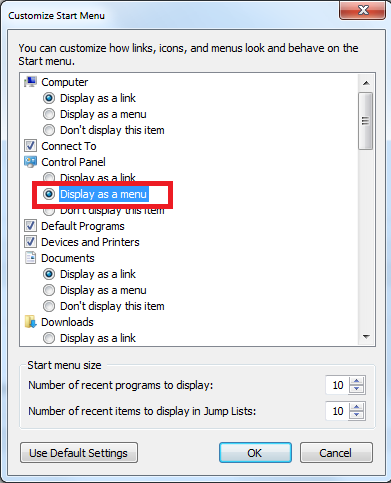391x483 pixels.
Task: Select Documents 'Display as a link' radio
Action: point(49,274)
